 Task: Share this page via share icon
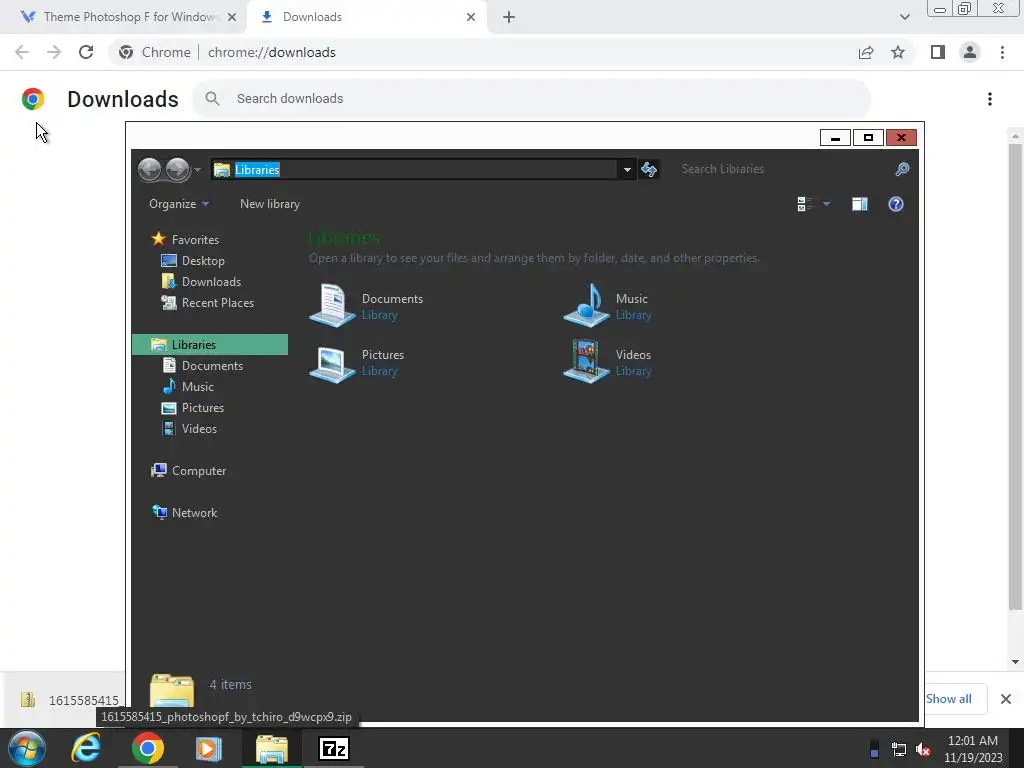(866, 52)
